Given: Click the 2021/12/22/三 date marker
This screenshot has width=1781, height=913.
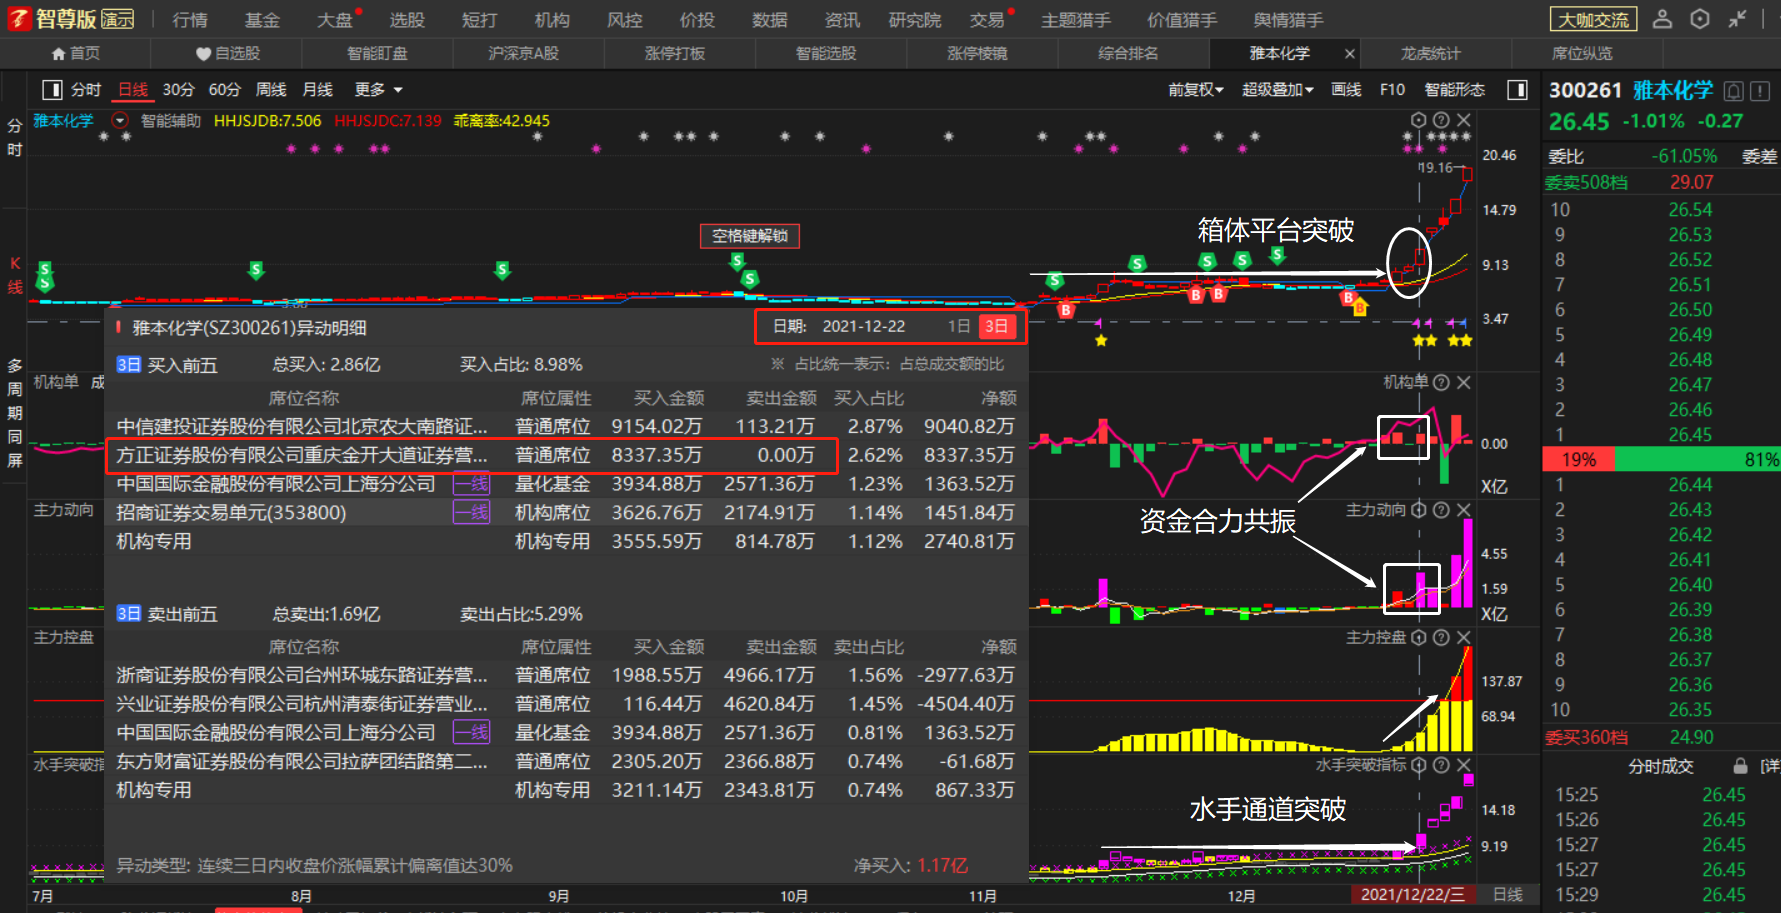Looking at the screenshot, I should [x=1412, y=895].
